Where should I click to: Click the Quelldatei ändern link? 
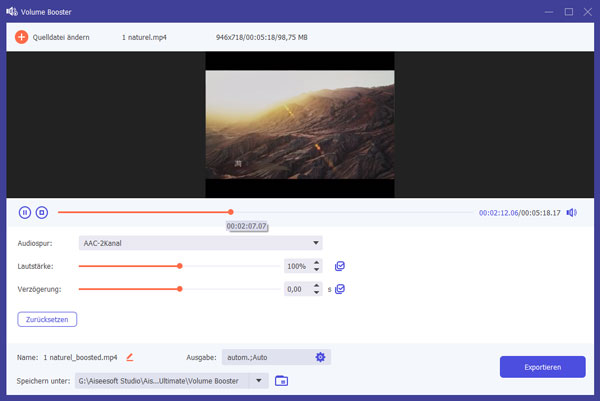61,37
